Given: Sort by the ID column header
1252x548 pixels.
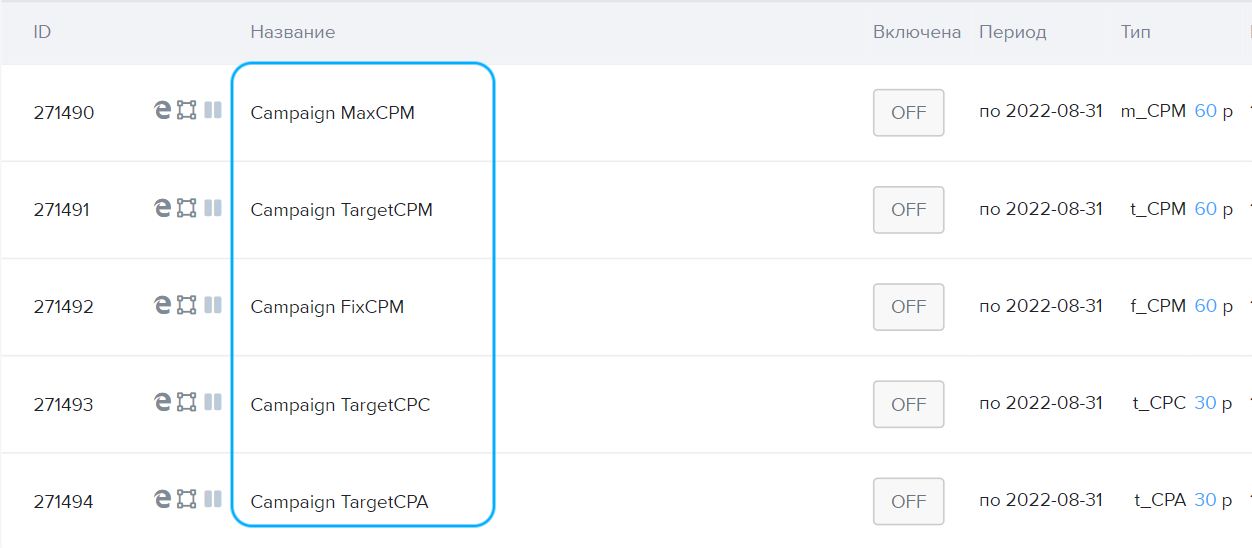Looking at the screenshot, I should pyautogui.click(x=42, y=32).
